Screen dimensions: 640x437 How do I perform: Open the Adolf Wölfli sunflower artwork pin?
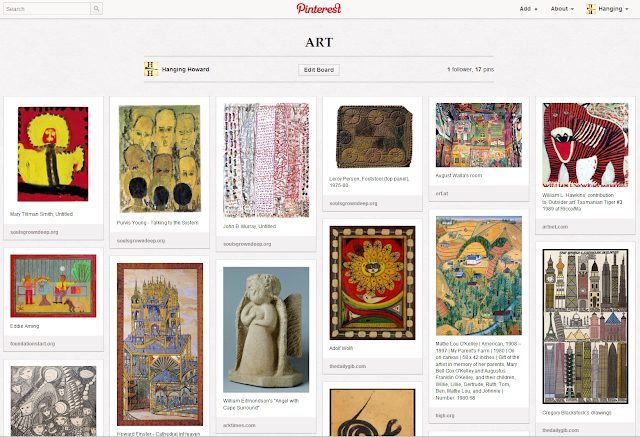(372, 283)
